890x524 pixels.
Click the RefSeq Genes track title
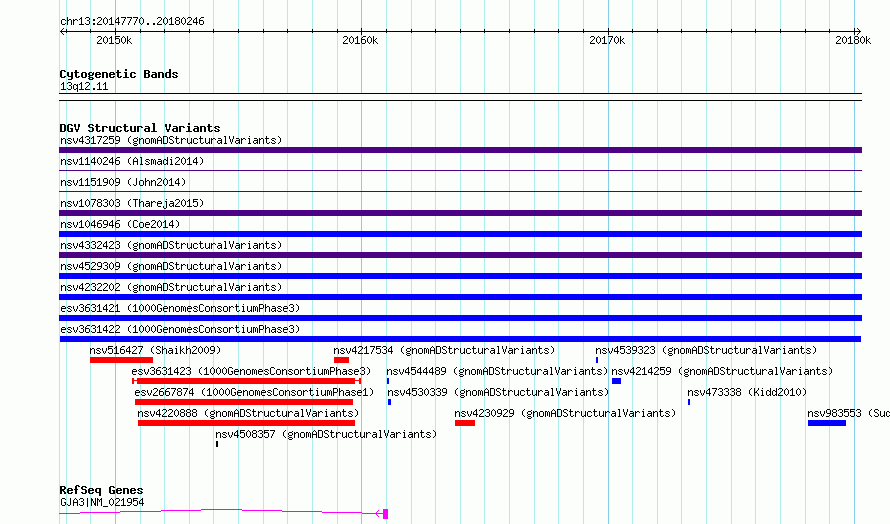[x=101, y=490]
